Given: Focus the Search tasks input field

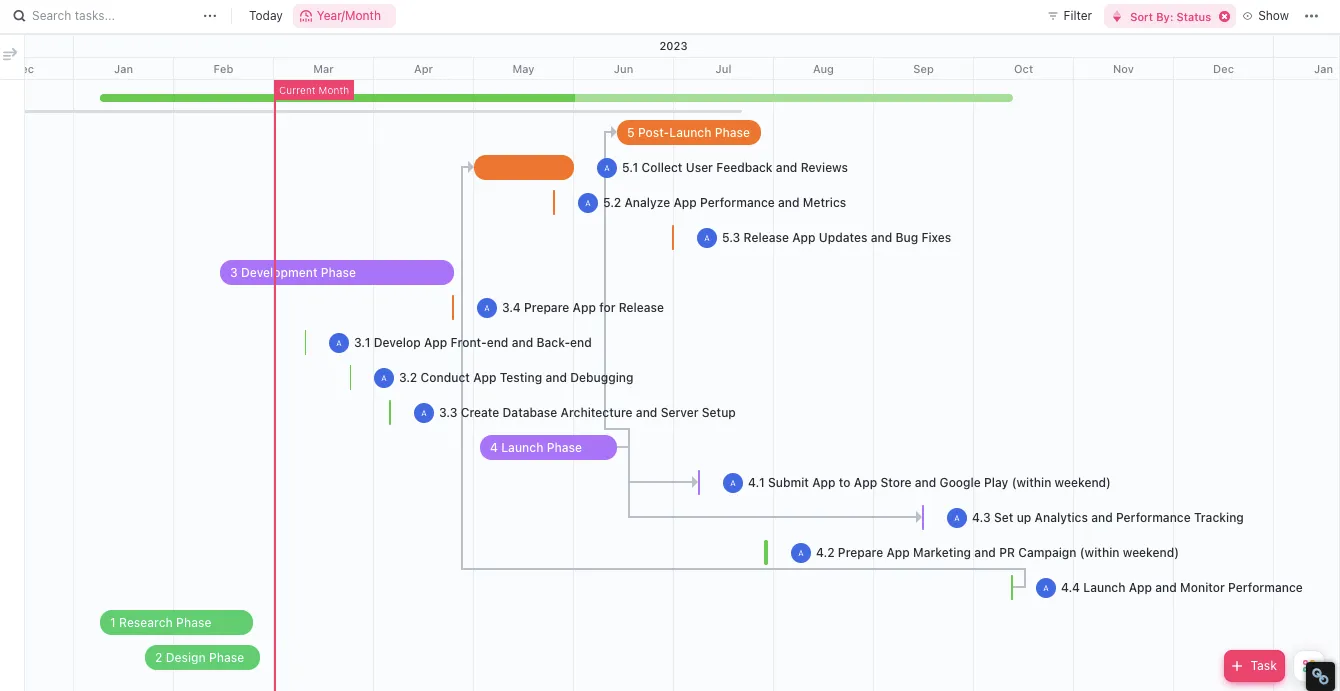Looking at the screenshot, I should (110, 16).
